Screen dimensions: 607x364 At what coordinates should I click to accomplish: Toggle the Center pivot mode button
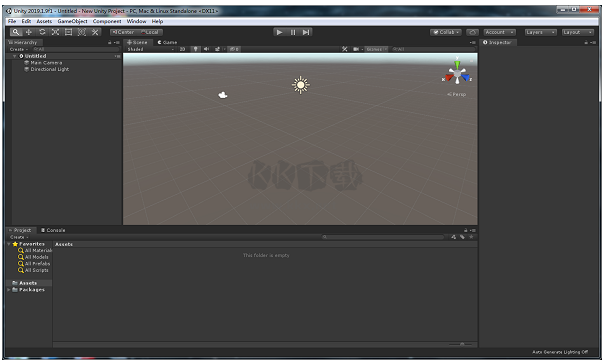[x=123, y=32]
